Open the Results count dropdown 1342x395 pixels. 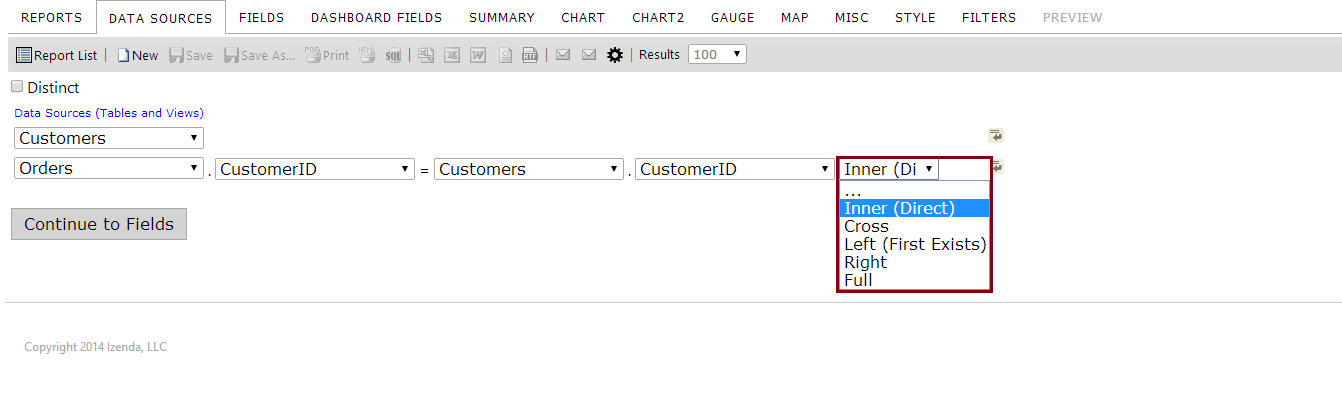(x=717, y=54)
